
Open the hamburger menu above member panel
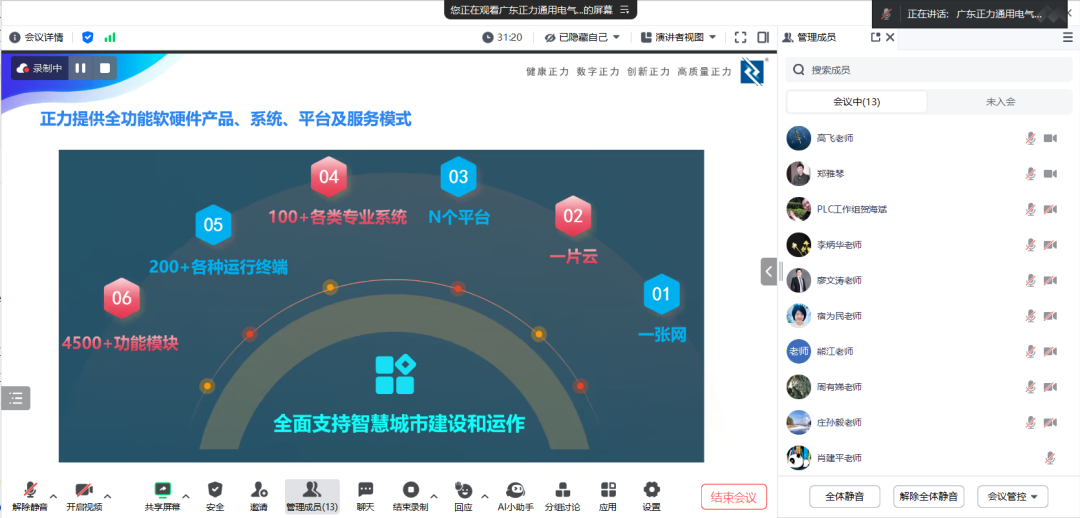coord(1068,37)
